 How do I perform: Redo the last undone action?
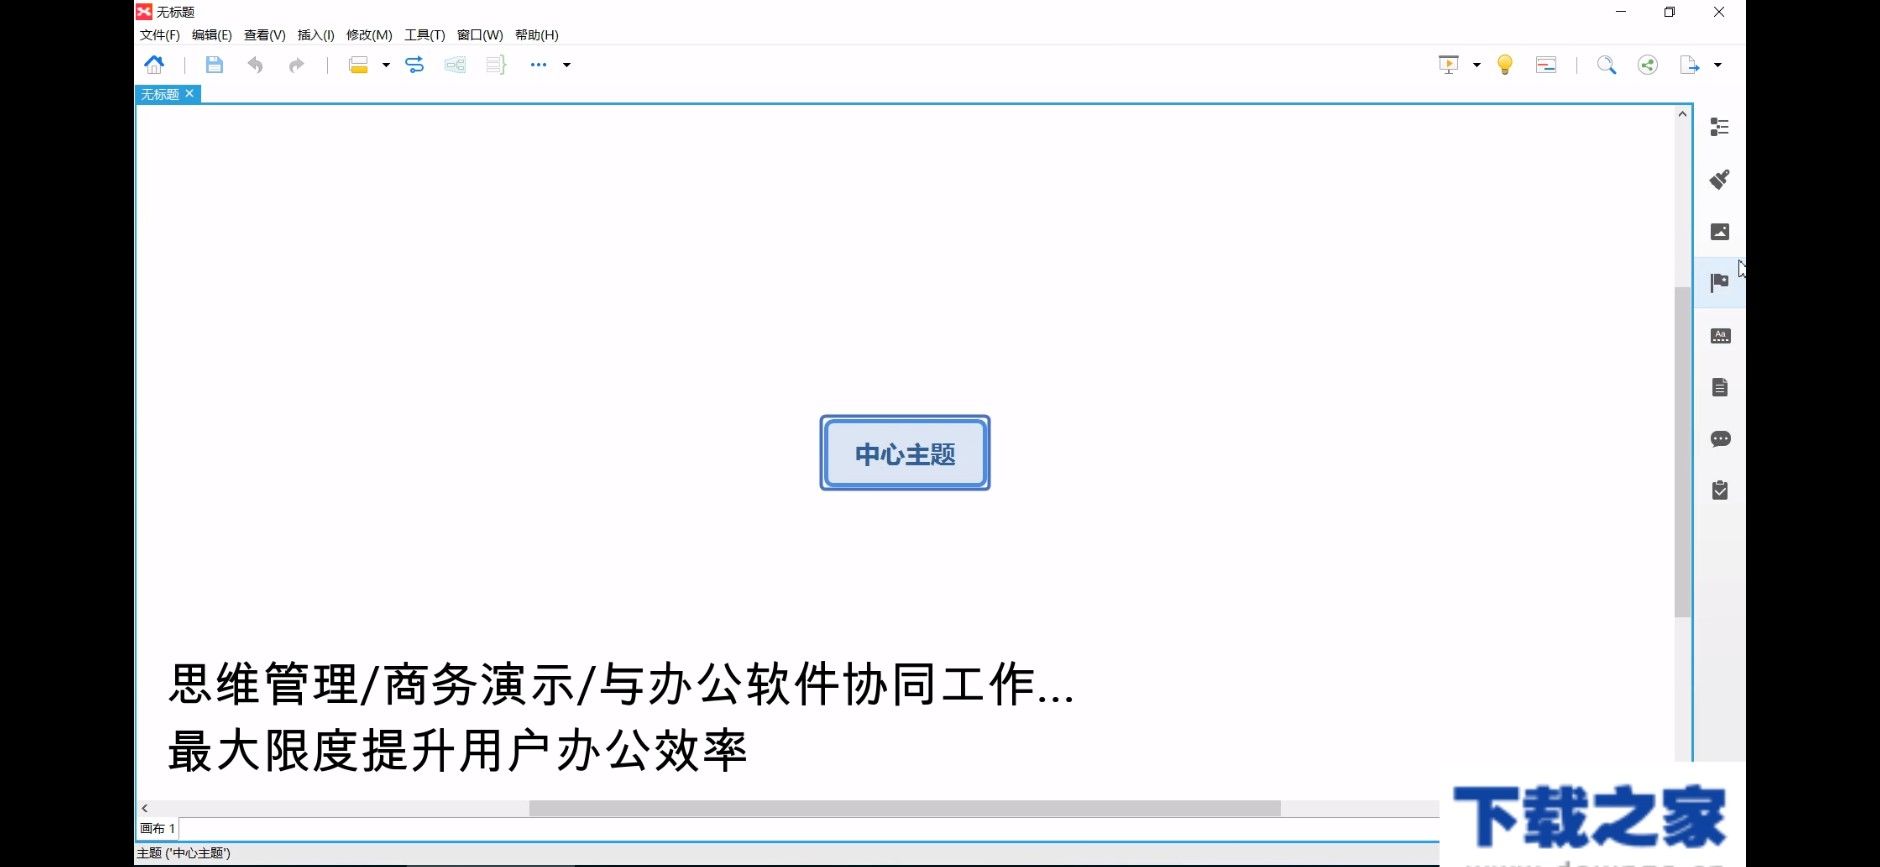[296, 65]
